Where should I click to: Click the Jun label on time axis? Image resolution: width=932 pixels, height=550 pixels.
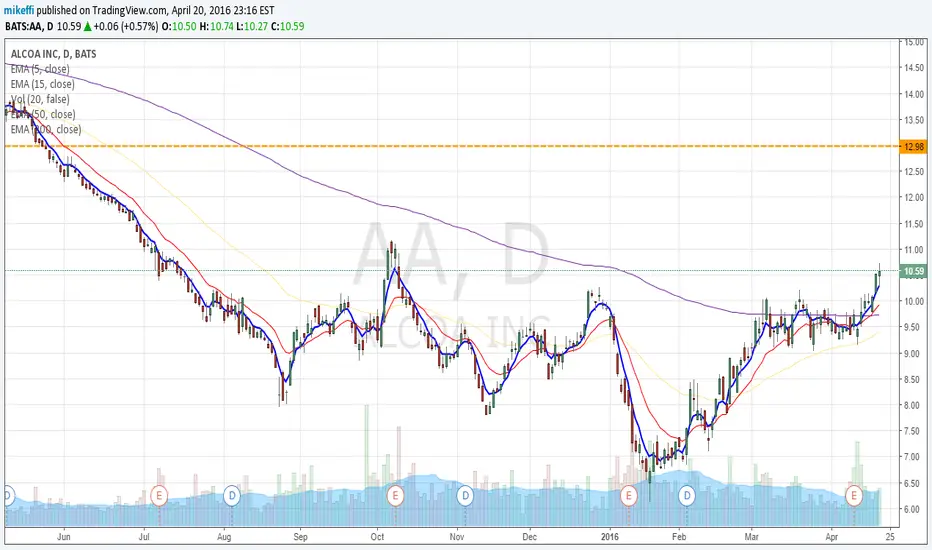(x=64, y=537)
